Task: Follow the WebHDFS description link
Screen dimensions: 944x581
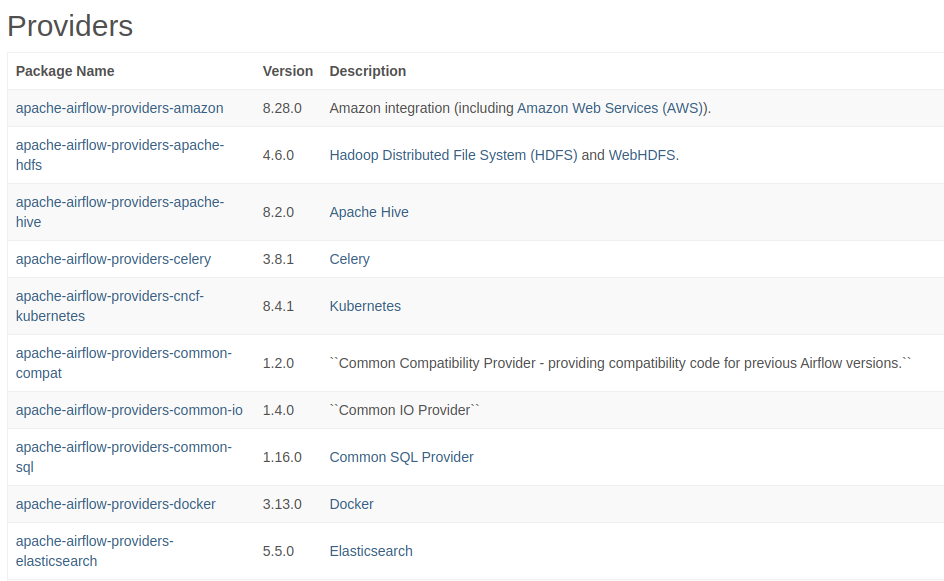Action: 642,155
